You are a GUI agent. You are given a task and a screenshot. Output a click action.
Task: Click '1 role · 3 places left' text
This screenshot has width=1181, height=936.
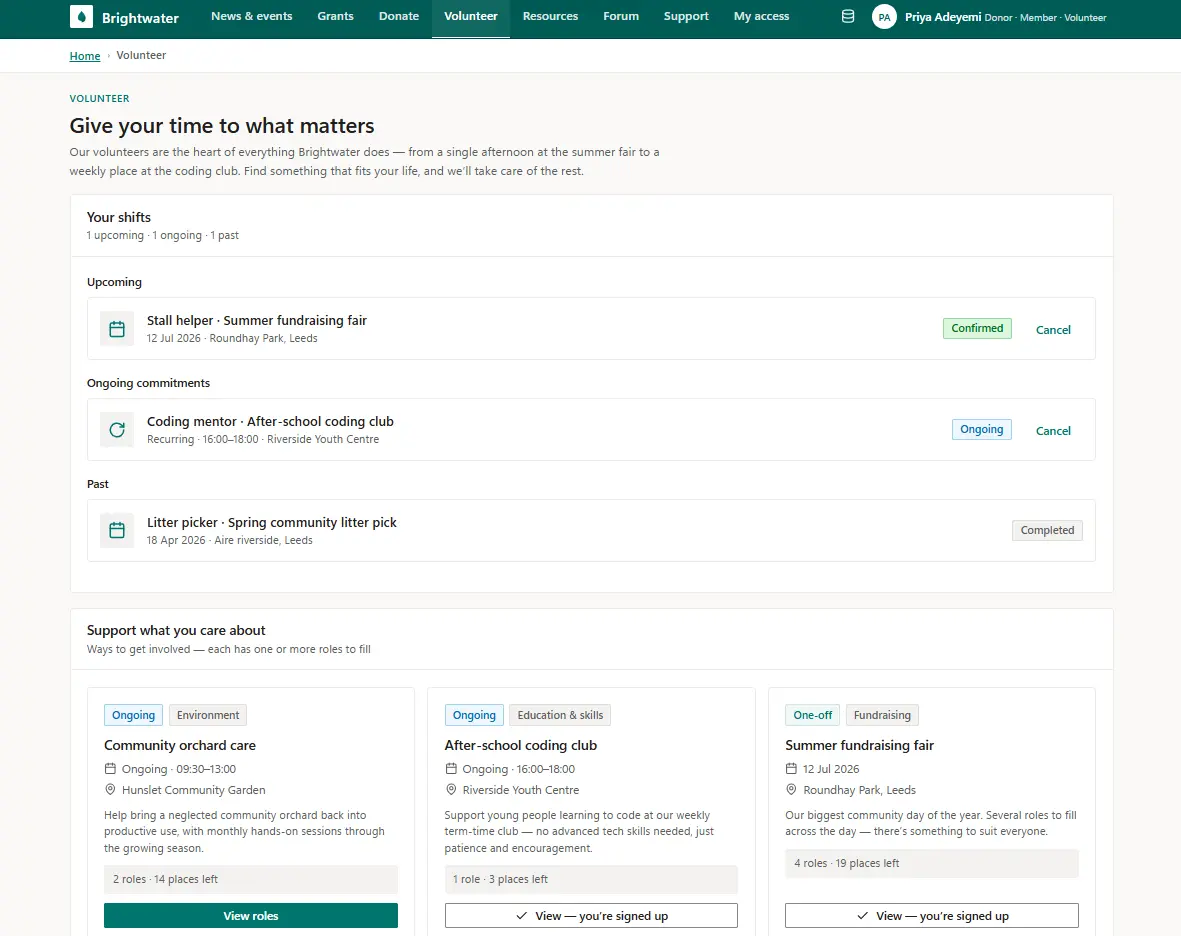coord(500,880)
